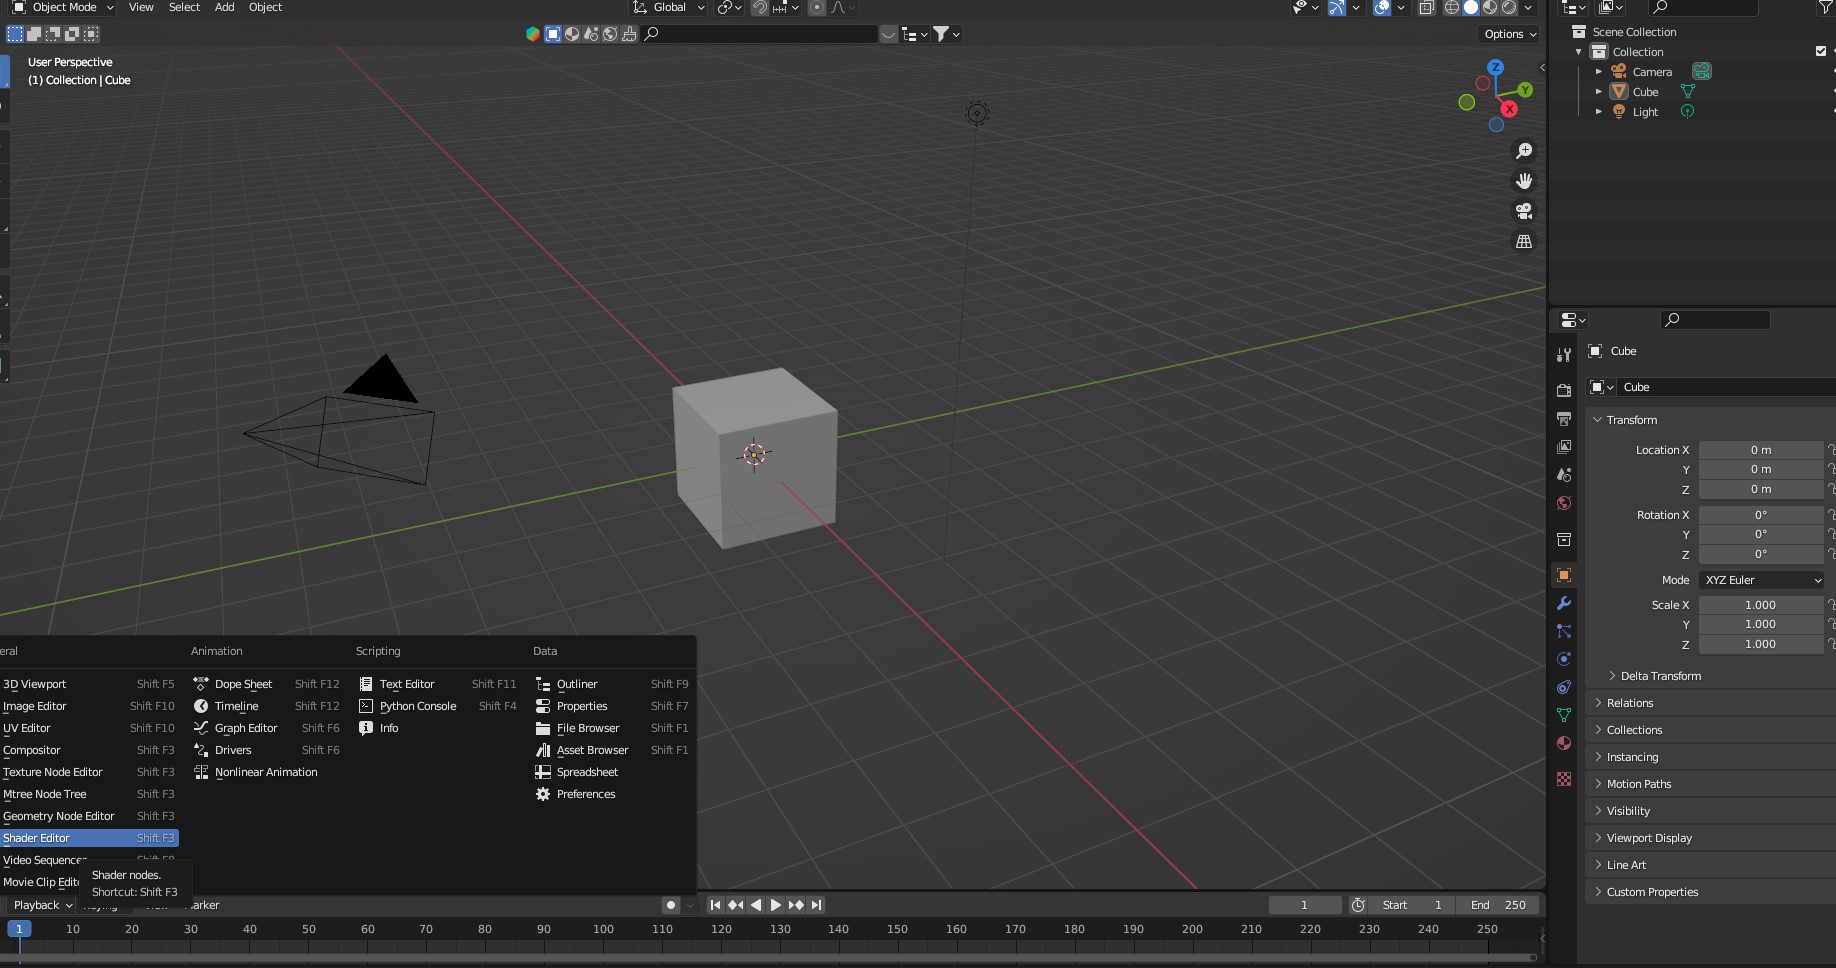Uncheck the Collection checkbox in the Outliner

(1821, 51)
